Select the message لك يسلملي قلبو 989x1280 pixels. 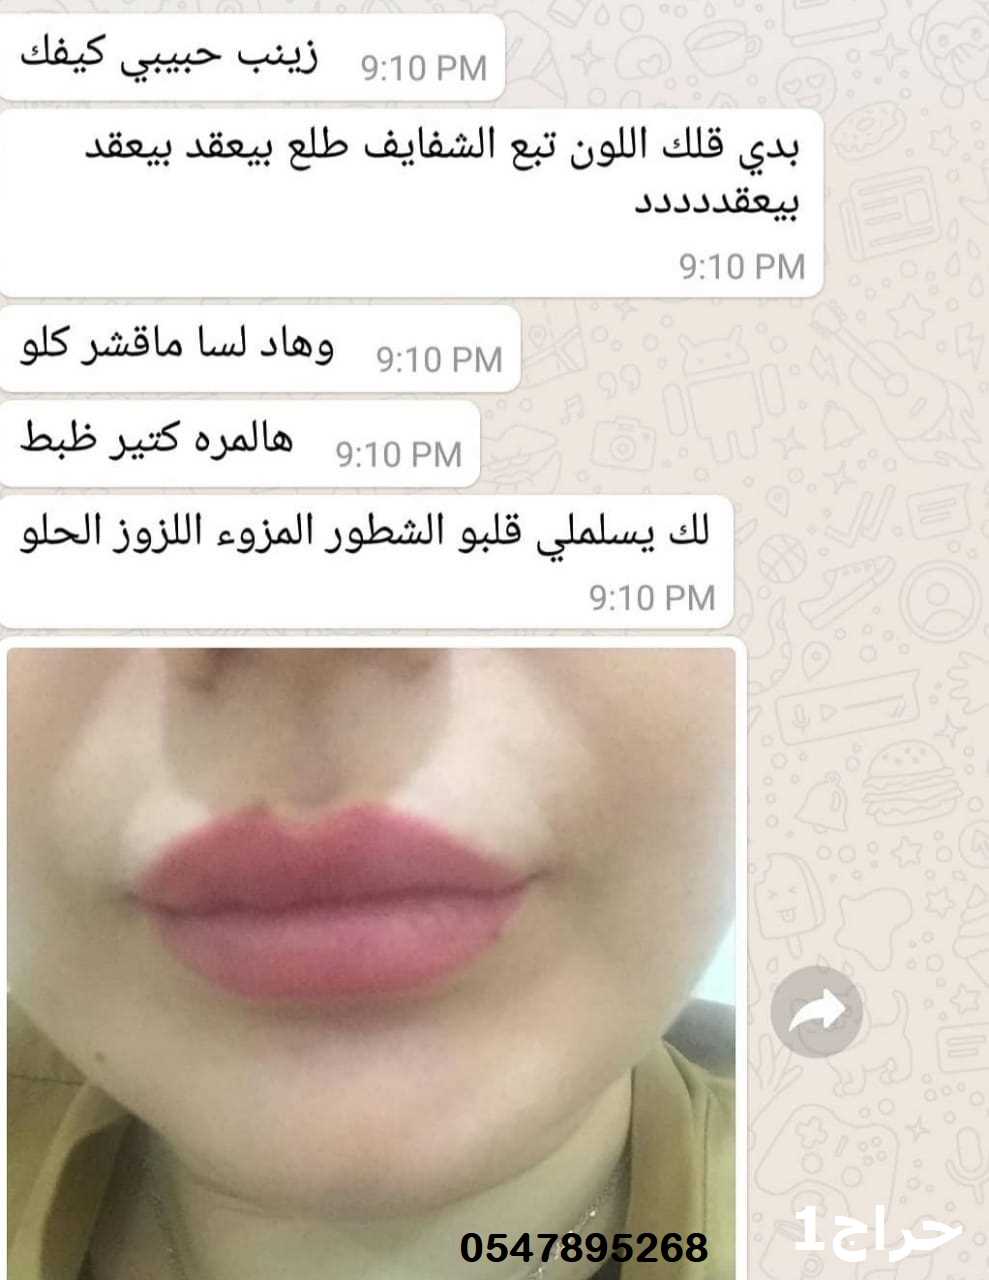(366, 561)
